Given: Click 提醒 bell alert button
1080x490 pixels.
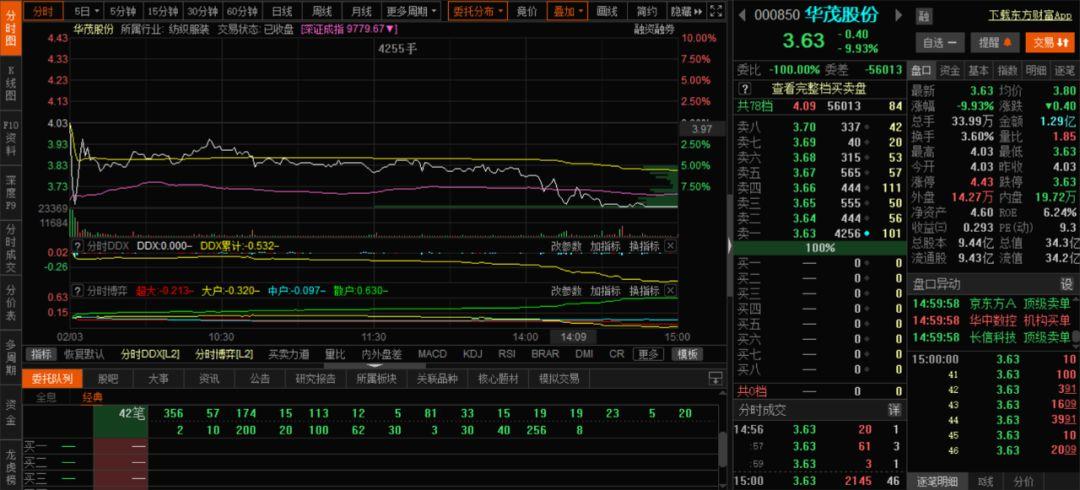Looking at the screenshot, I should coord(995,42).
